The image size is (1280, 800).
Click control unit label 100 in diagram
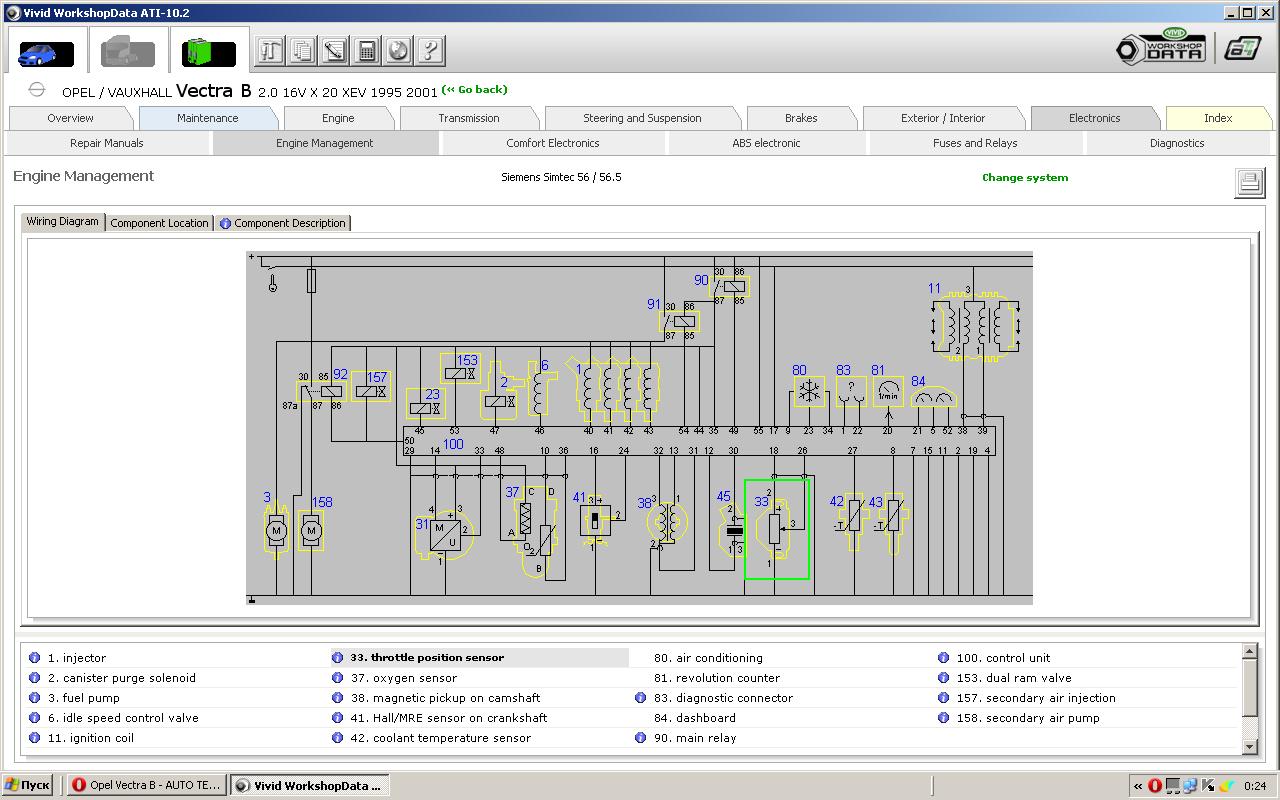tap(453, 444)
